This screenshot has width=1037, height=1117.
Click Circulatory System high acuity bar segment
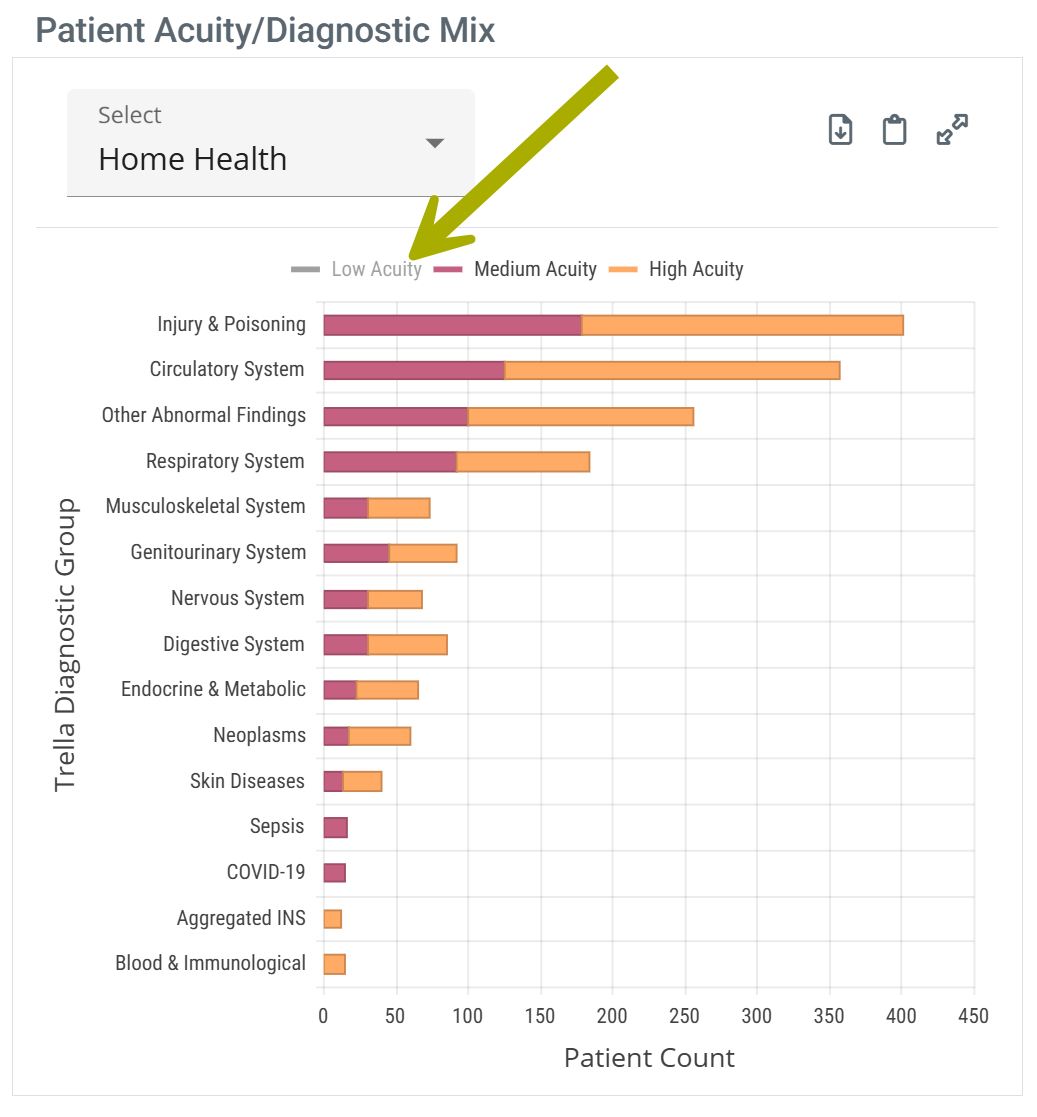[672, 370]
